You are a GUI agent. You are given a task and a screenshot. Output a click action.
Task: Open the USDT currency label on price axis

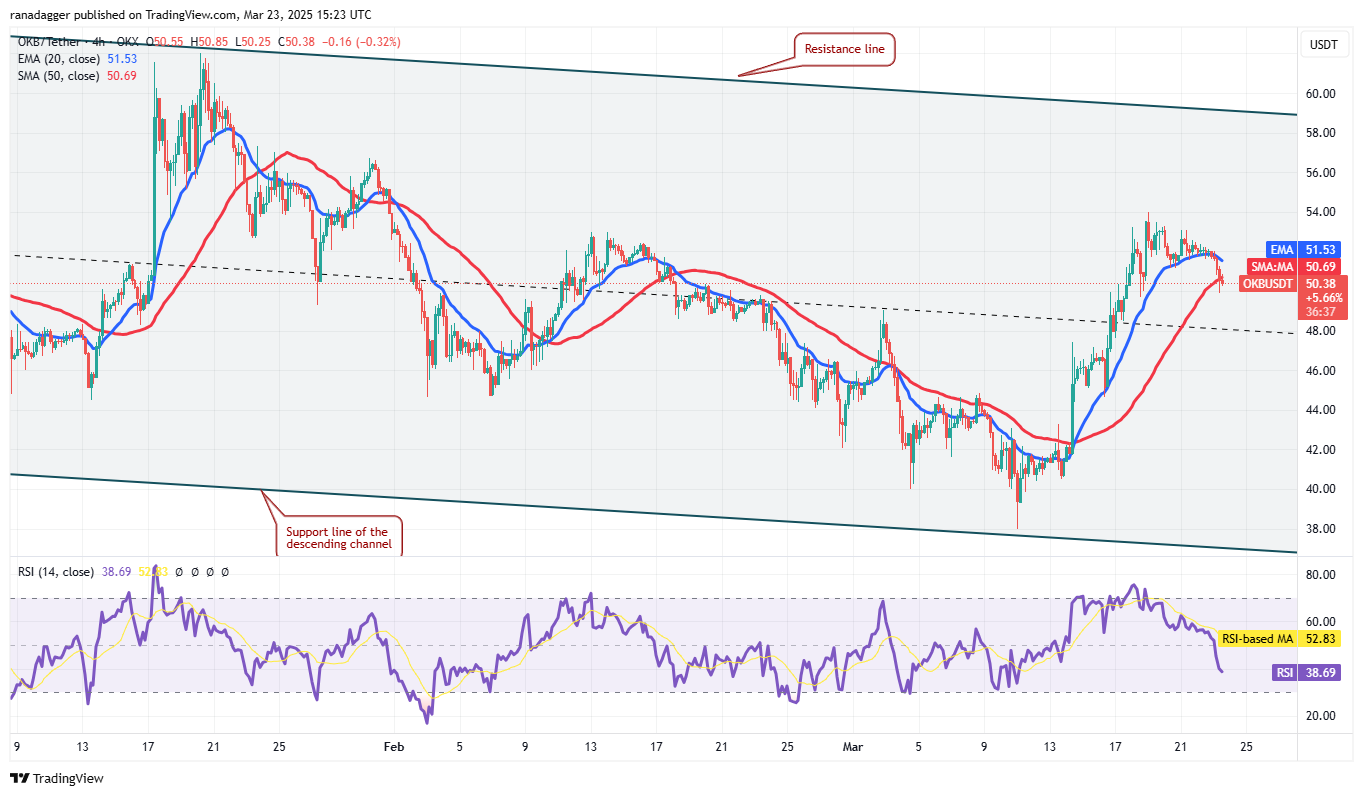tap(1322, 45)
